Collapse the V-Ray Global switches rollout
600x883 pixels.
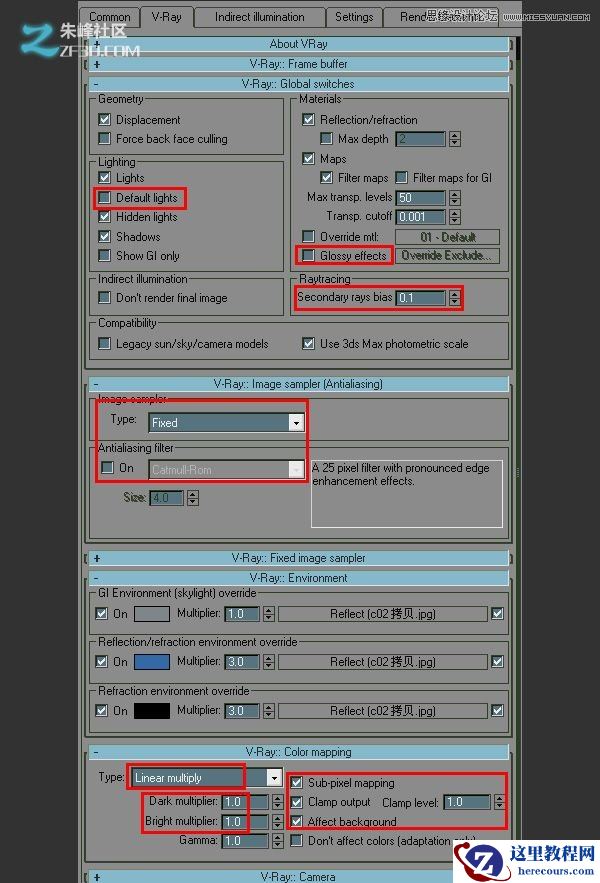[x=299, y=84]
